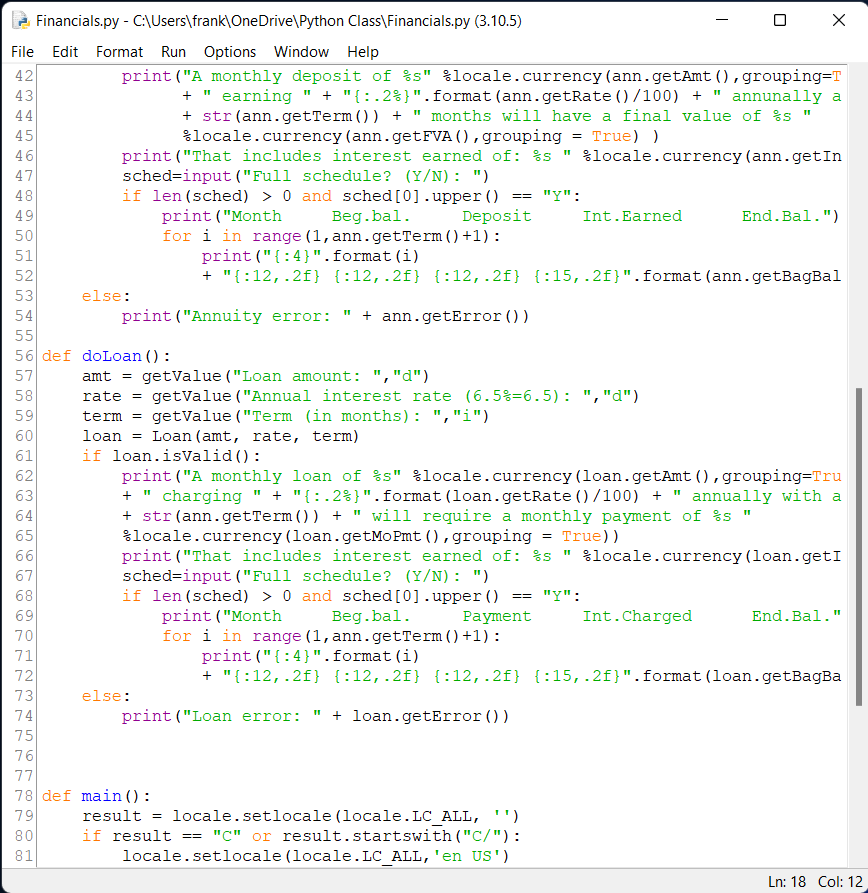This screenshot has height=893, width=868.
Task: Click the 'Loan error: ' string on line 74
Action: 252,716
